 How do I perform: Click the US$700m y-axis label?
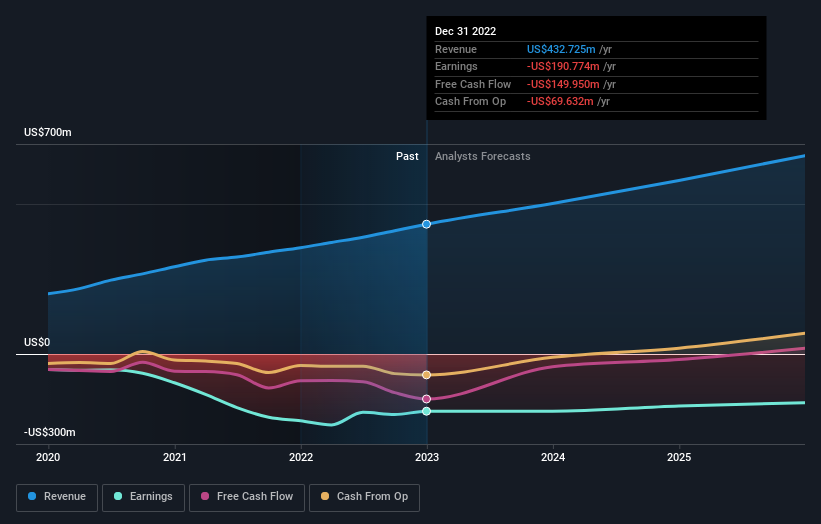coord(48,132)
